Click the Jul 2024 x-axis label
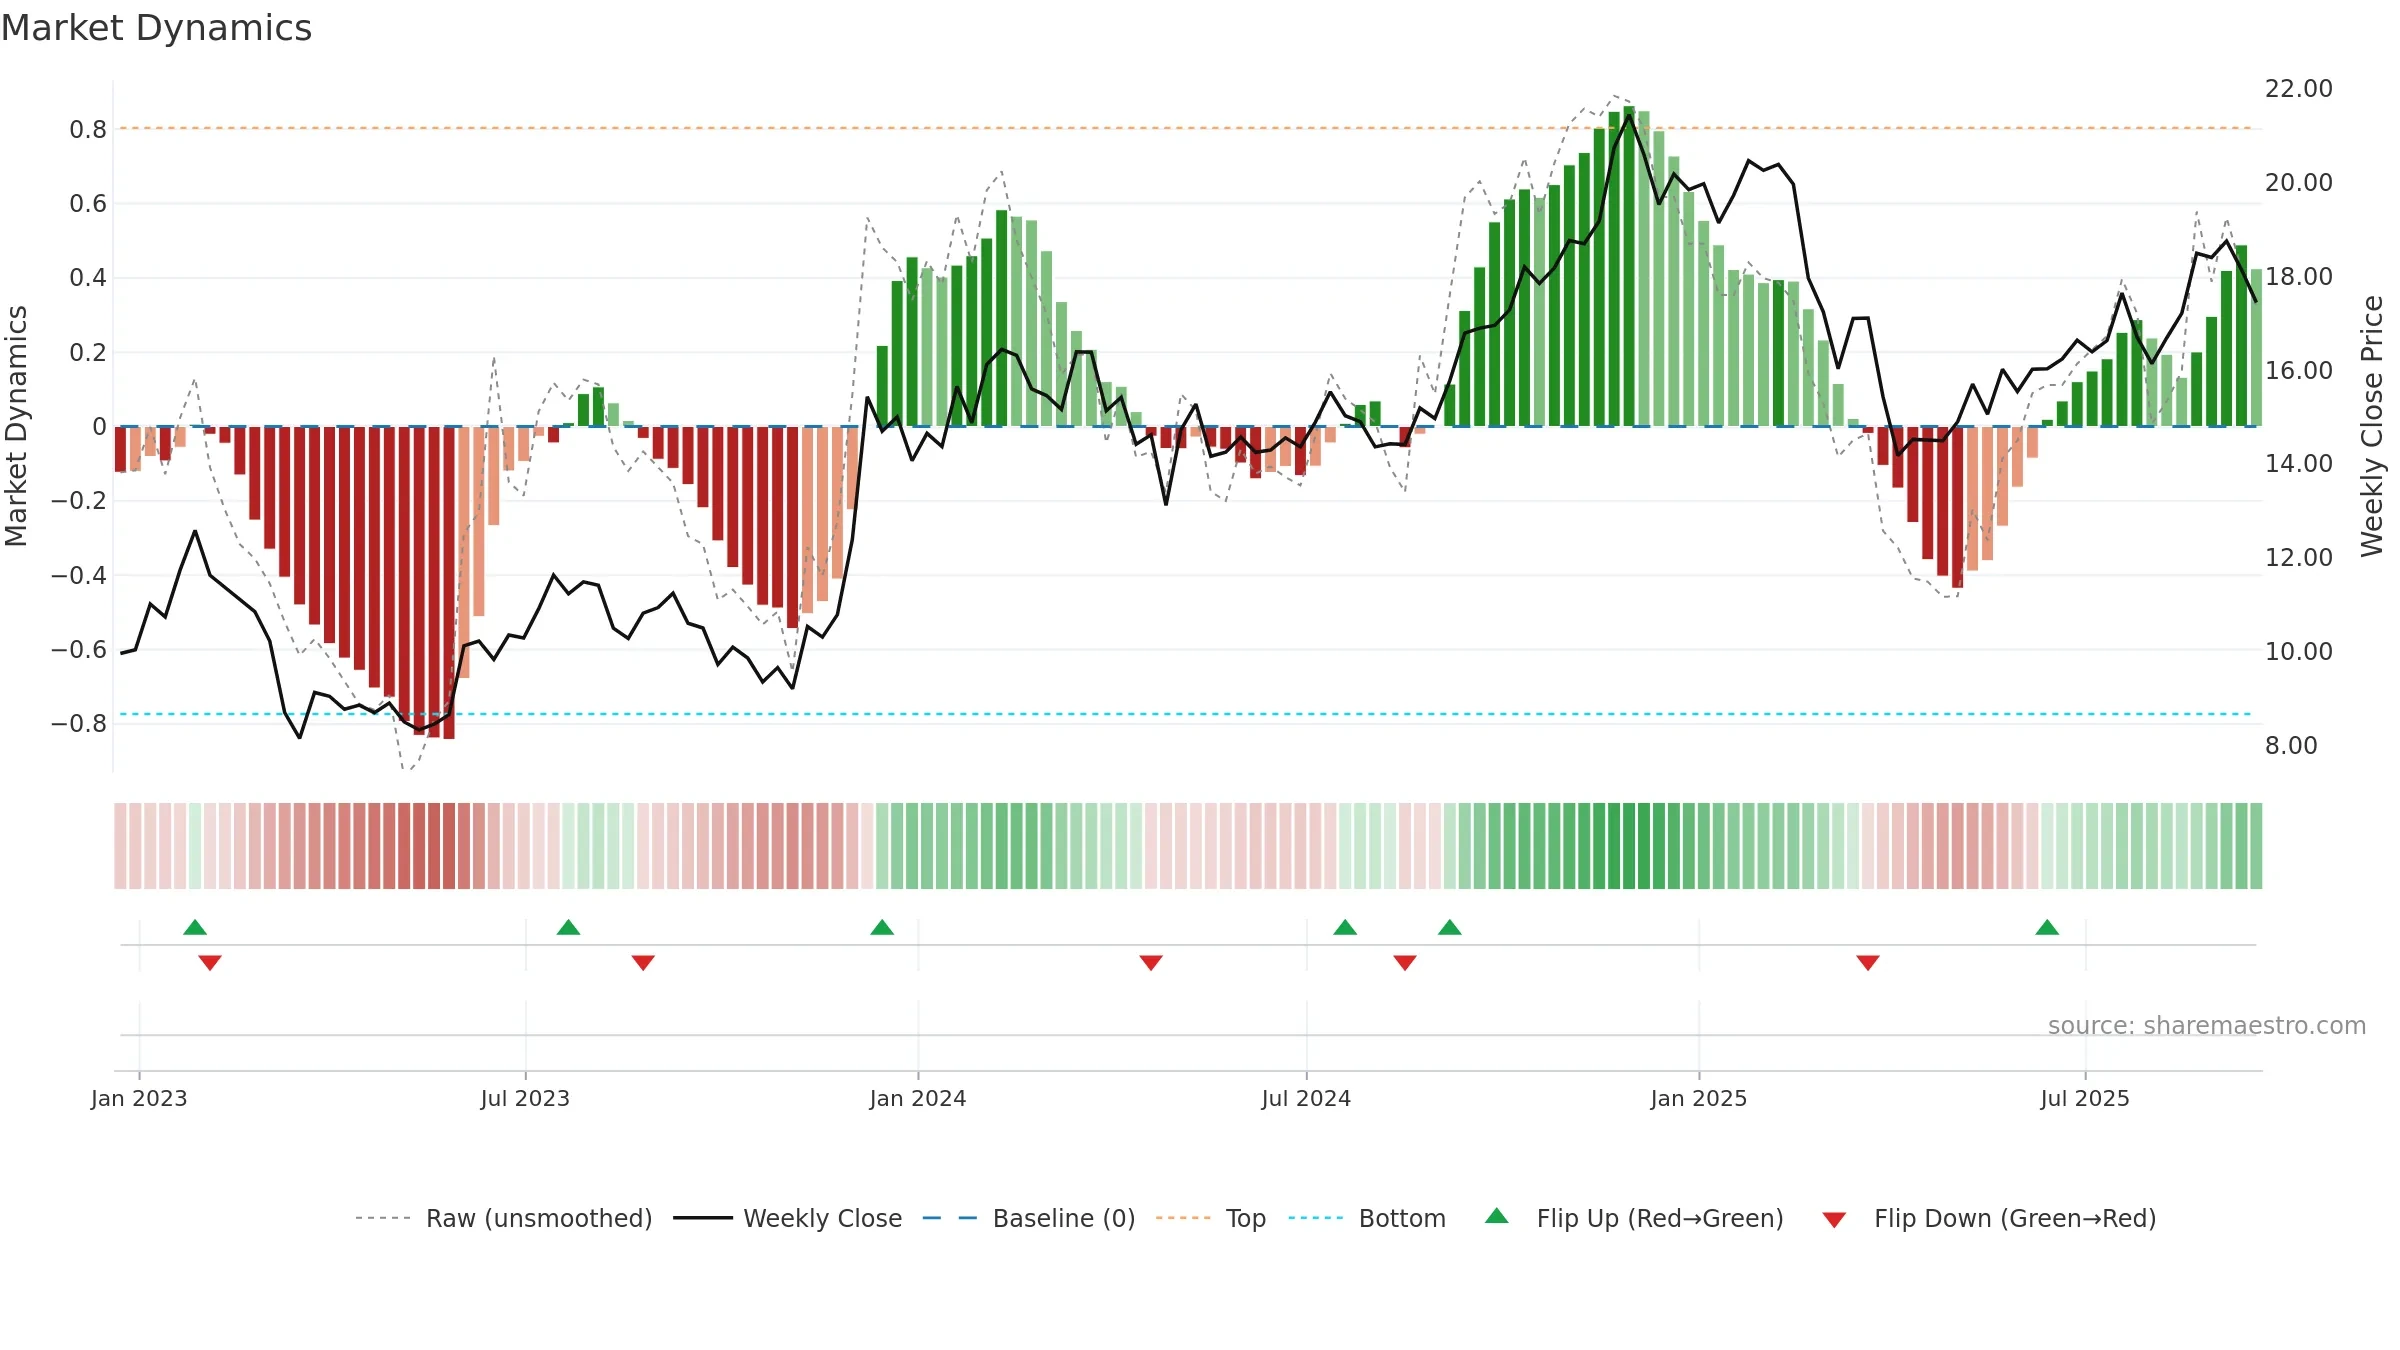Screen dimensions: 2400x1350 click(1306, 1098)
